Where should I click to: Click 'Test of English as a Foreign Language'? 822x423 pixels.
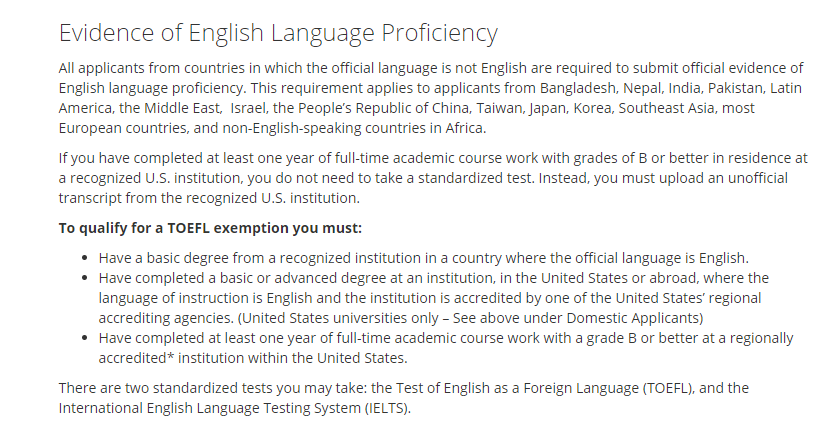(x=516, y=388)
